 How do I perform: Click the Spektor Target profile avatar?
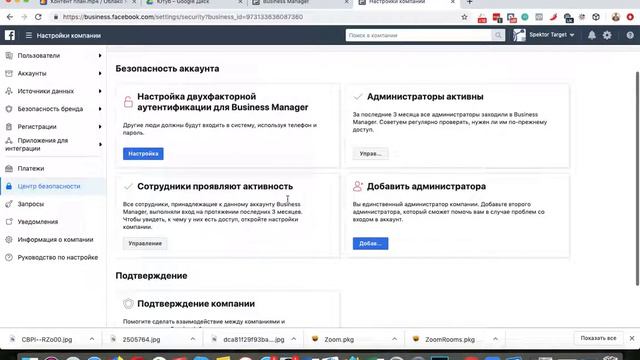519,35
